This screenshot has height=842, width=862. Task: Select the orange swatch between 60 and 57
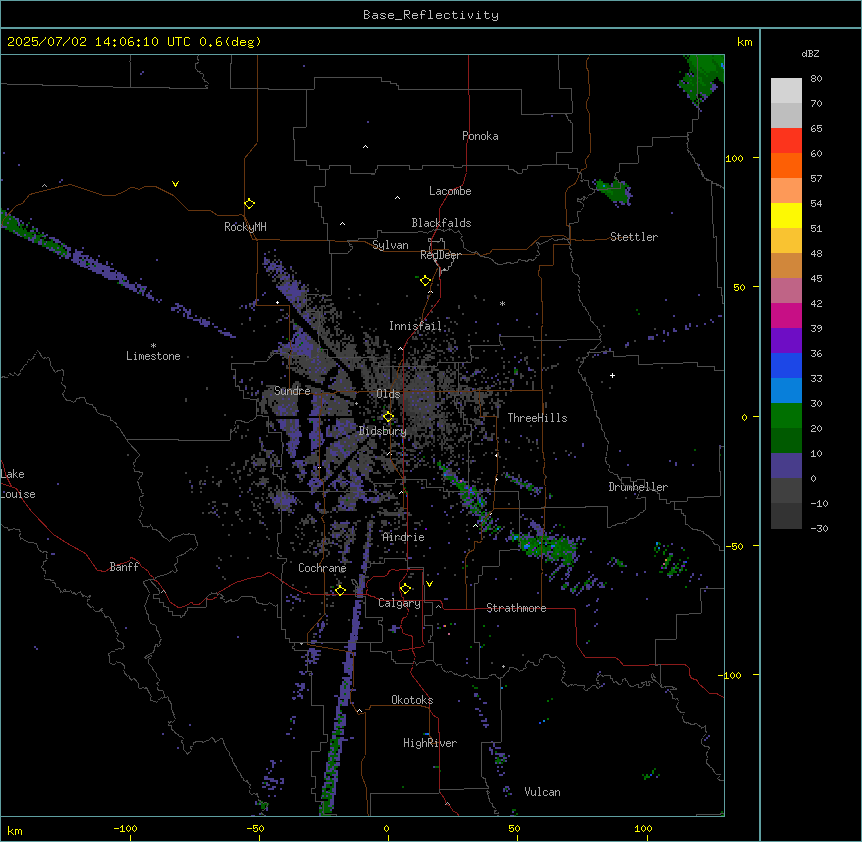[x=786, y=165]
